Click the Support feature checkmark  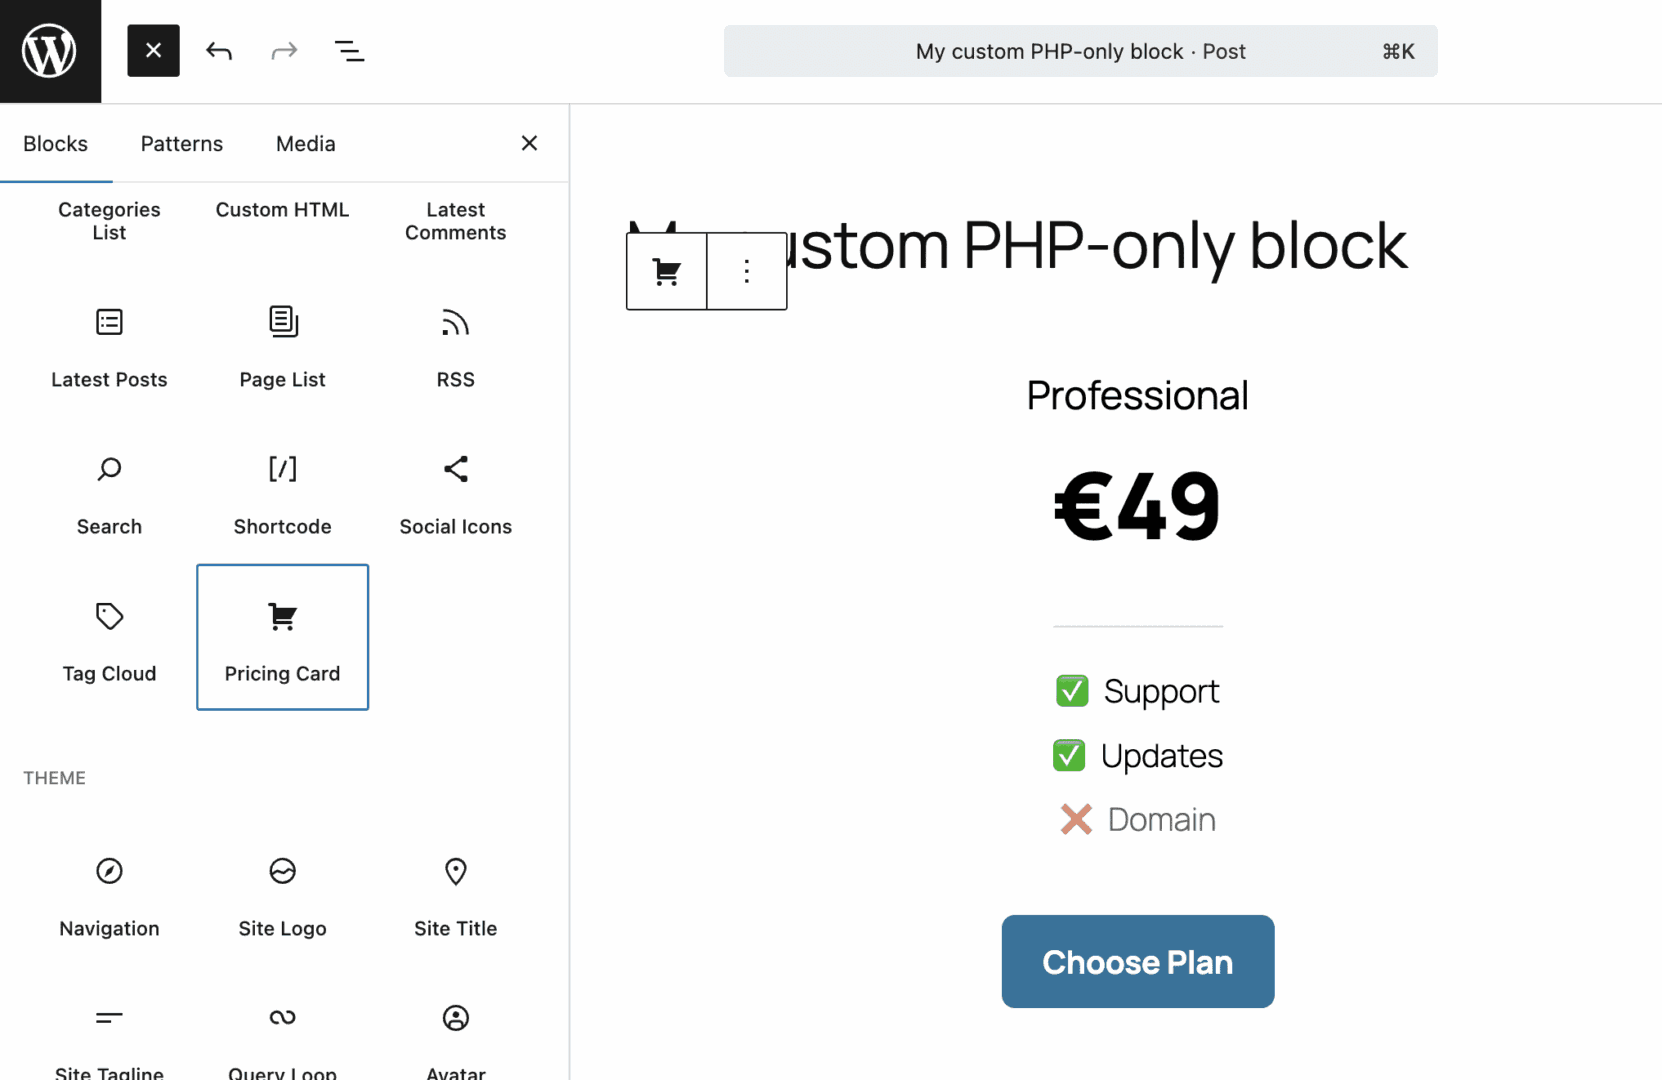click(1071, 690)
